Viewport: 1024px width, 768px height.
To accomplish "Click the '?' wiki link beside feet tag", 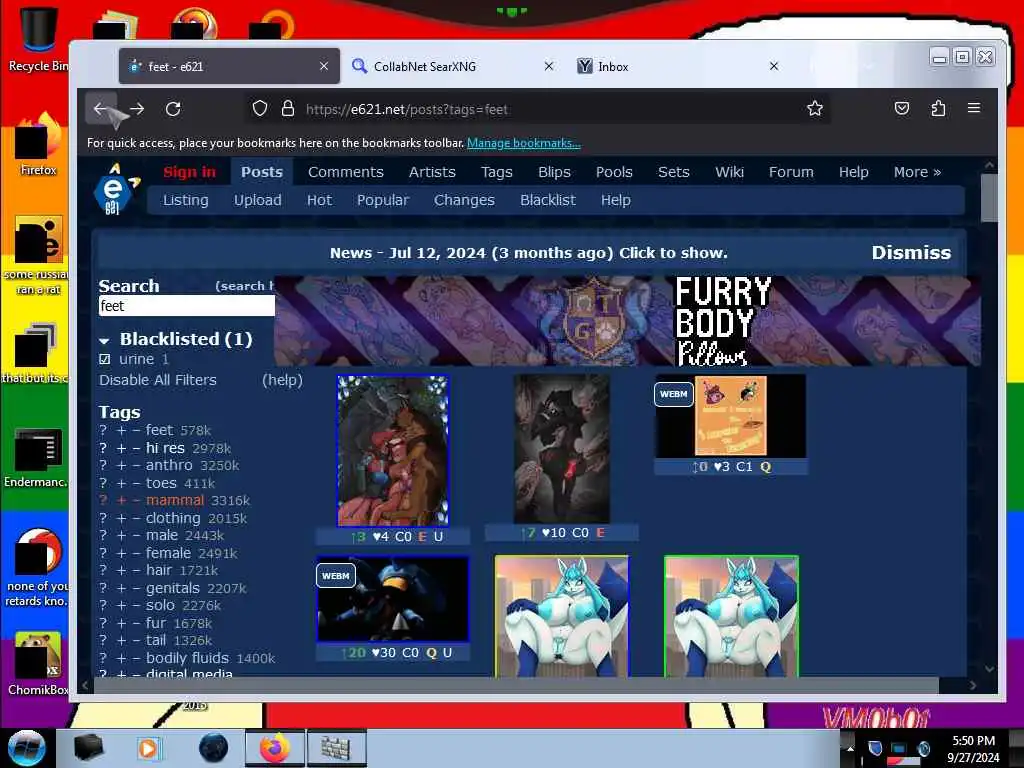I will (x=103, y=430).
